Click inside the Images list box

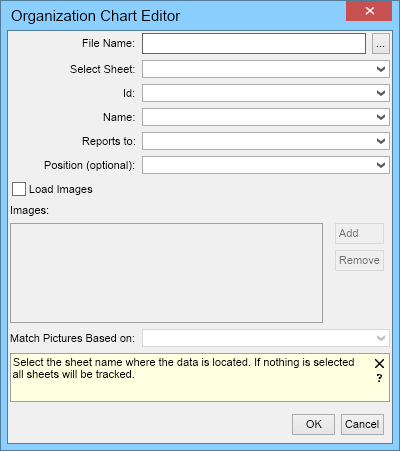(x=166, y=273)
